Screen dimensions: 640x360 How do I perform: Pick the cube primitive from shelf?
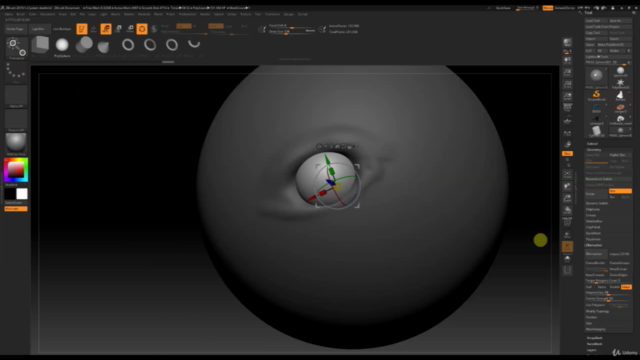point(40,44)
